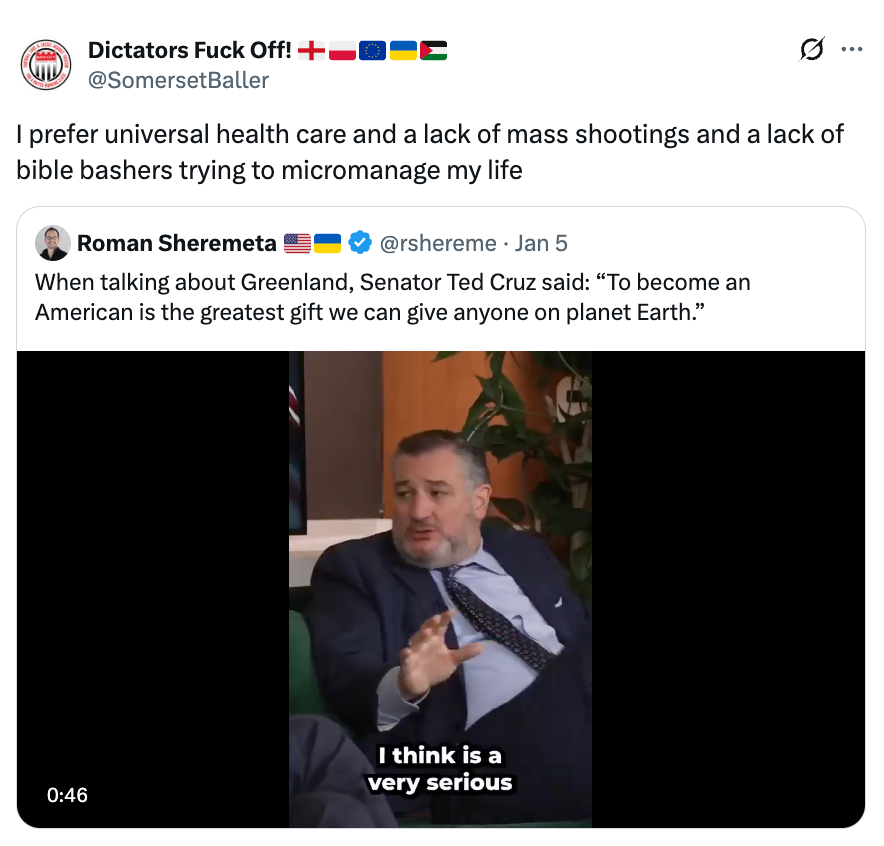Viewport: 884px width, 846px height.
Task: Click the US flag next to Roman Sheremeta
Action: pos(298,243)
